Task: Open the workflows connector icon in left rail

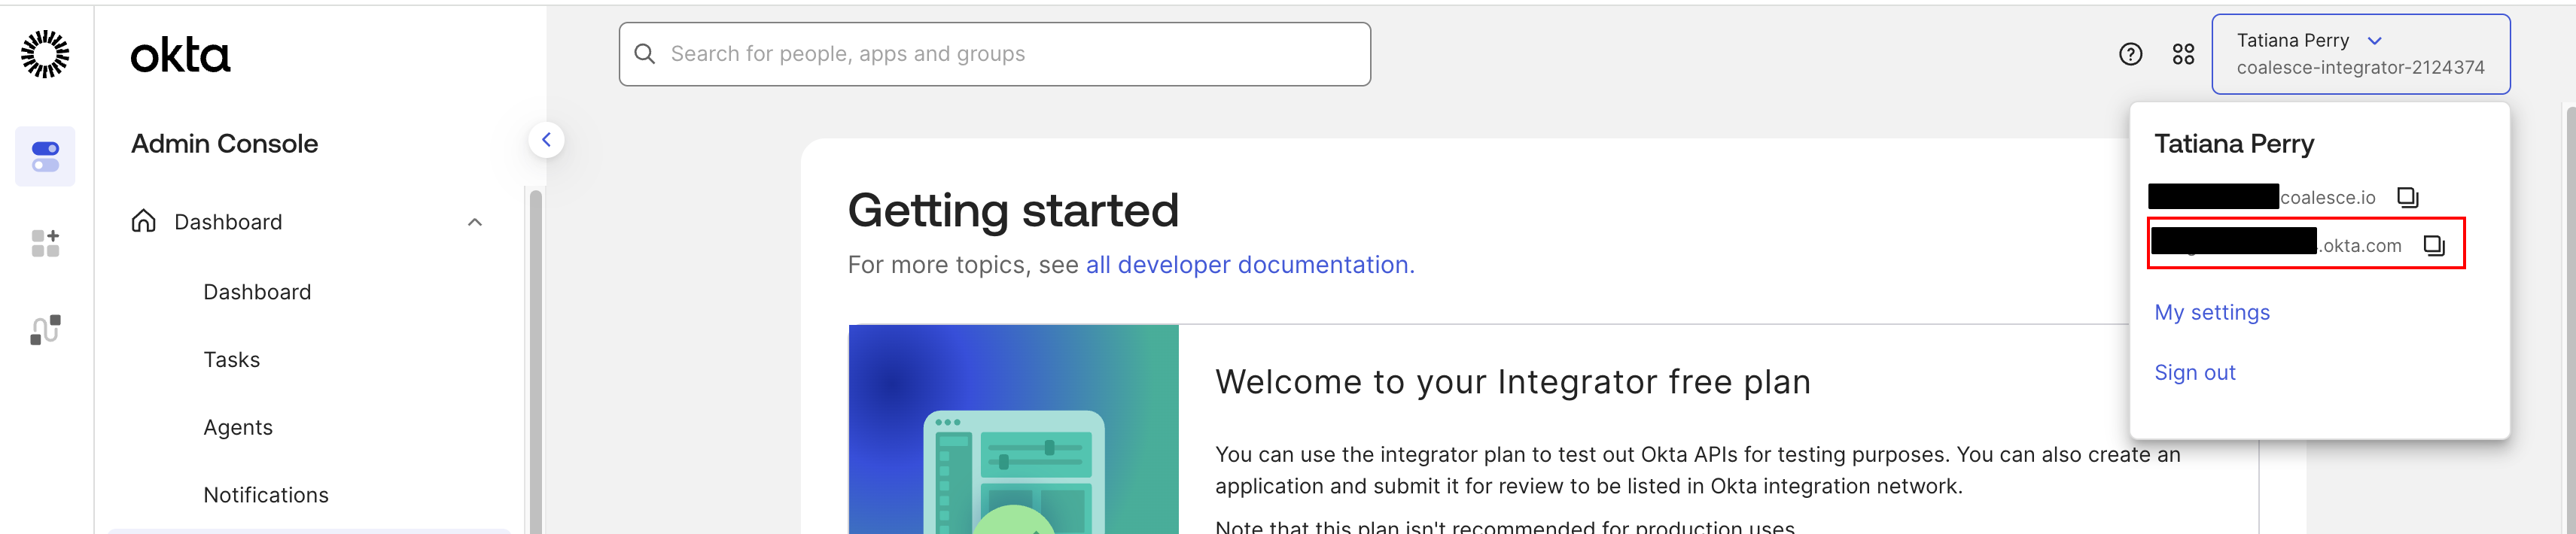Action: [45, 330]
